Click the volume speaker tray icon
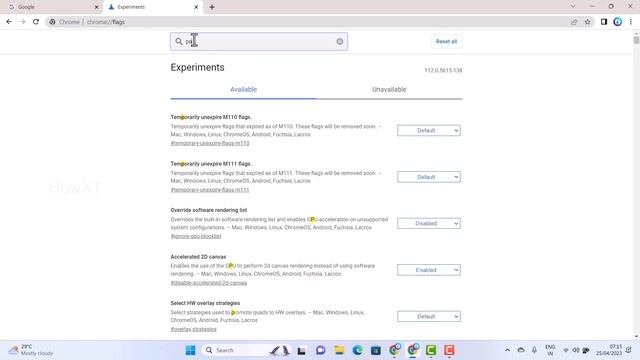This screenshot has height=360, width=640. point(576,350)
